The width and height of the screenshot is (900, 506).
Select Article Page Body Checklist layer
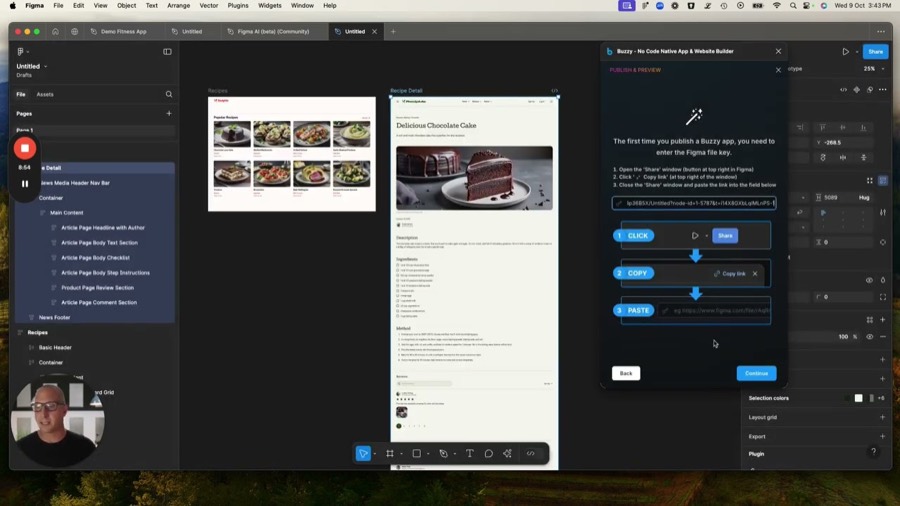tap(95, 258)
